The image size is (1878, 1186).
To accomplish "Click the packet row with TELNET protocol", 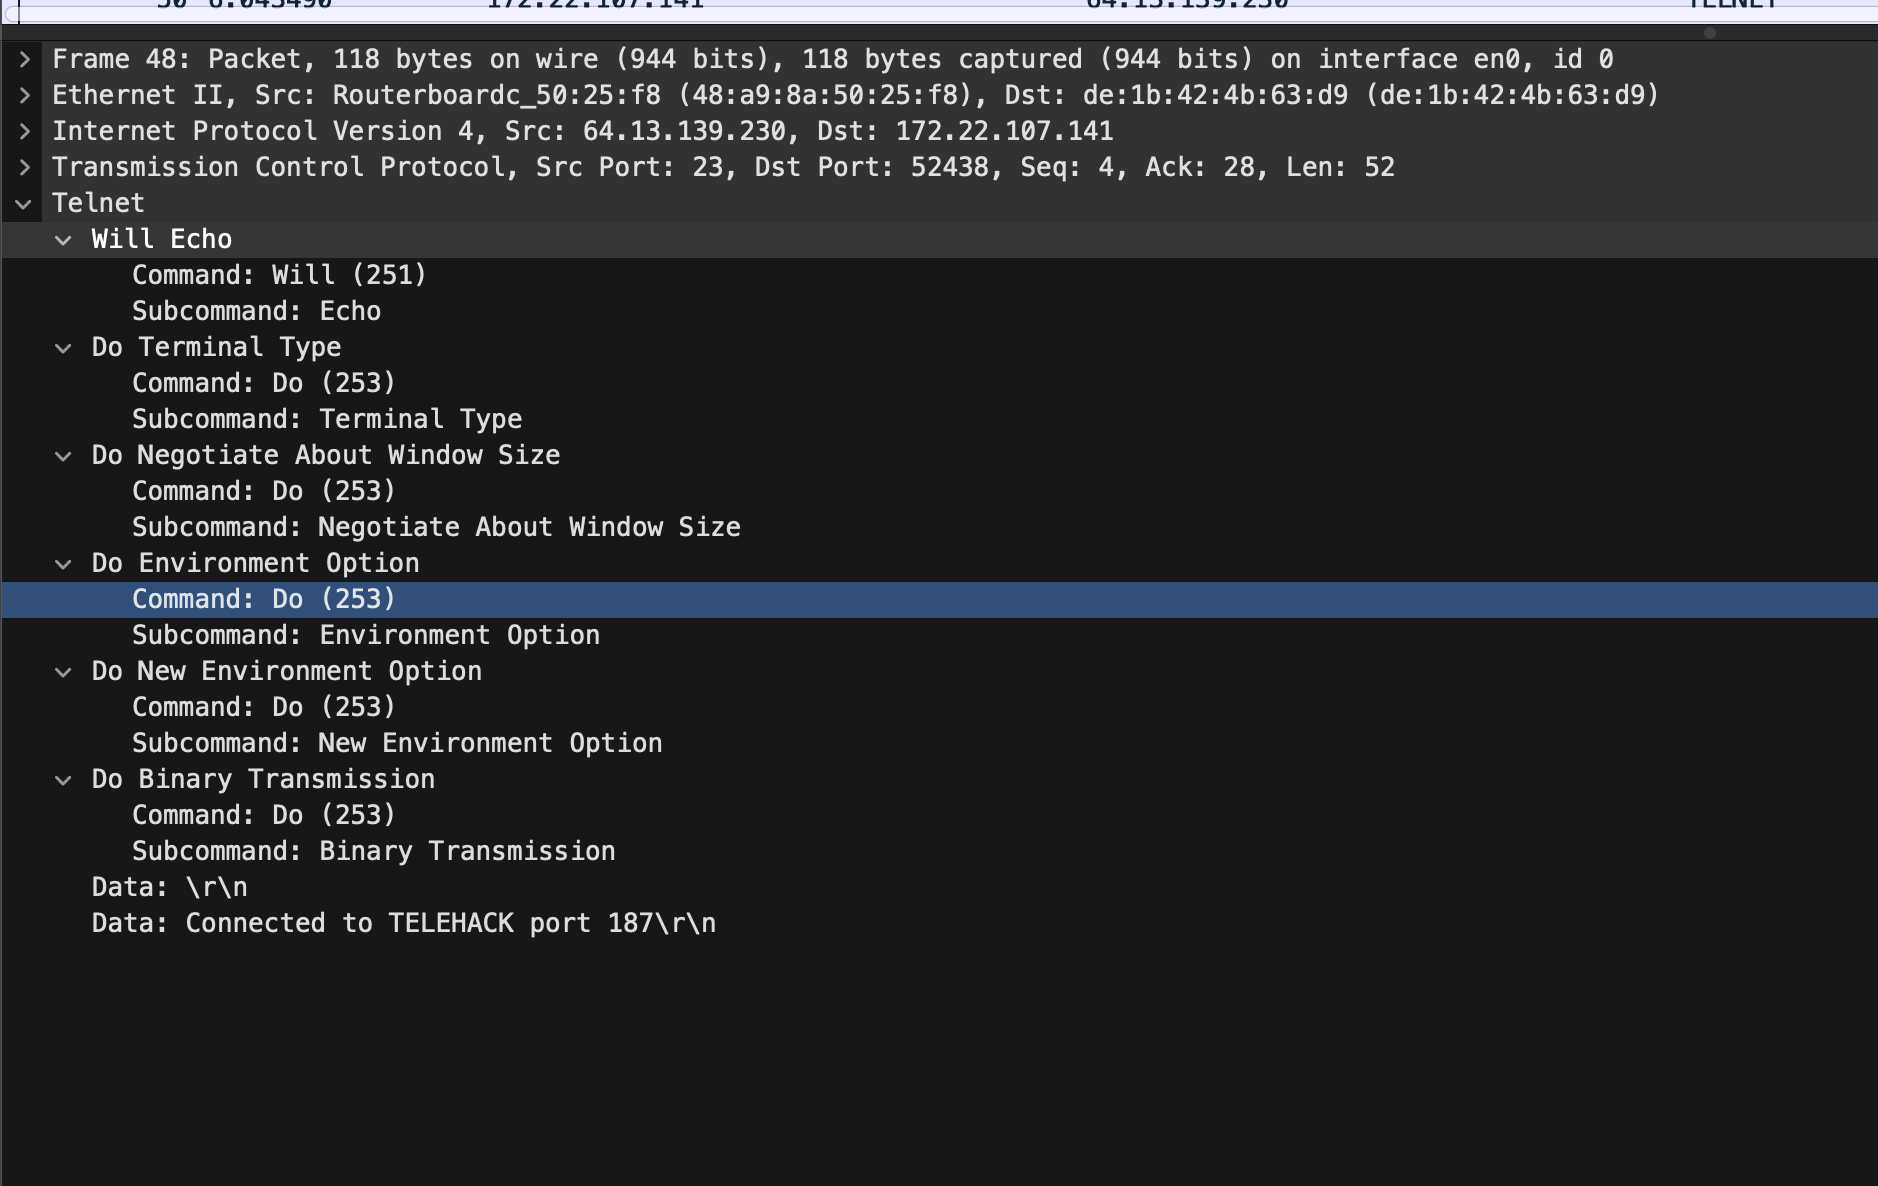I will coord(900,6).
